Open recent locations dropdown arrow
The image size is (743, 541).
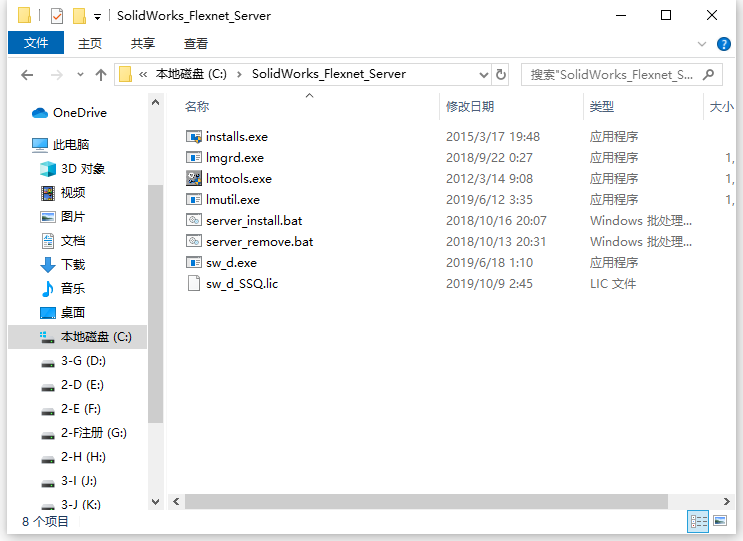click(80, 74)
